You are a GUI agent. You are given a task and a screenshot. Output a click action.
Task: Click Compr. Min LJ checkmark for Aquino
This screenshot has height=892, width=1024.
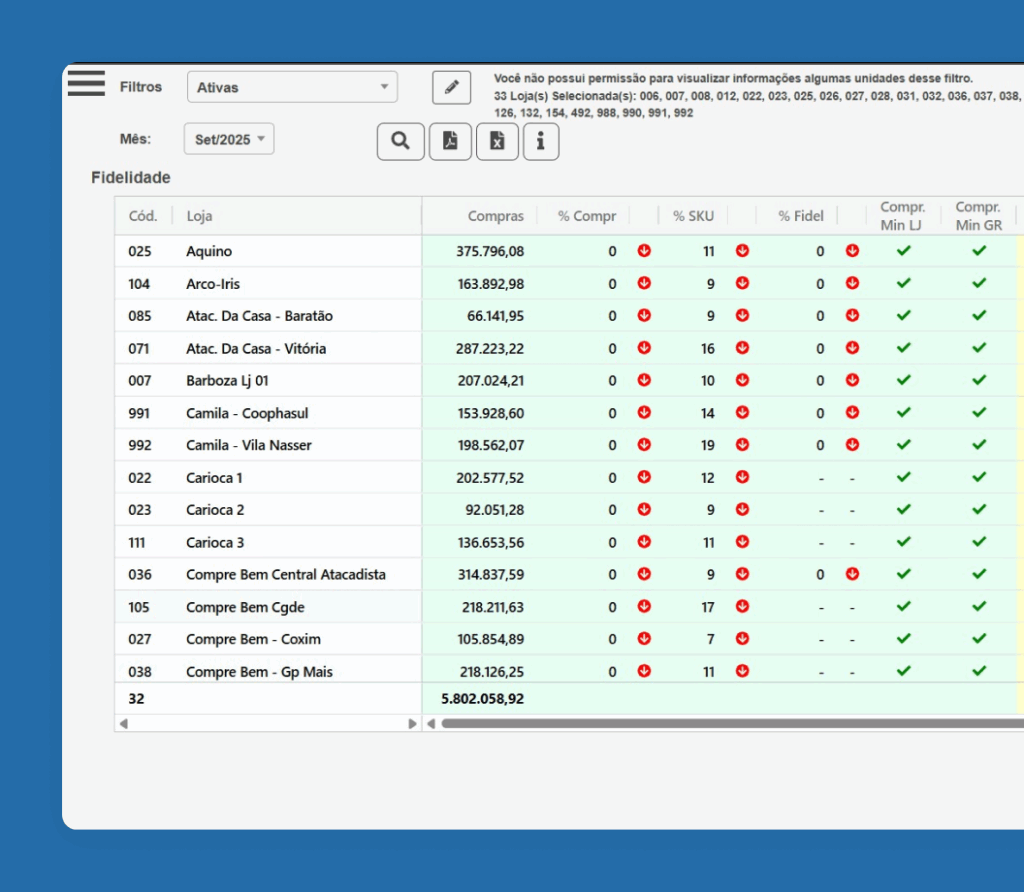903,251
